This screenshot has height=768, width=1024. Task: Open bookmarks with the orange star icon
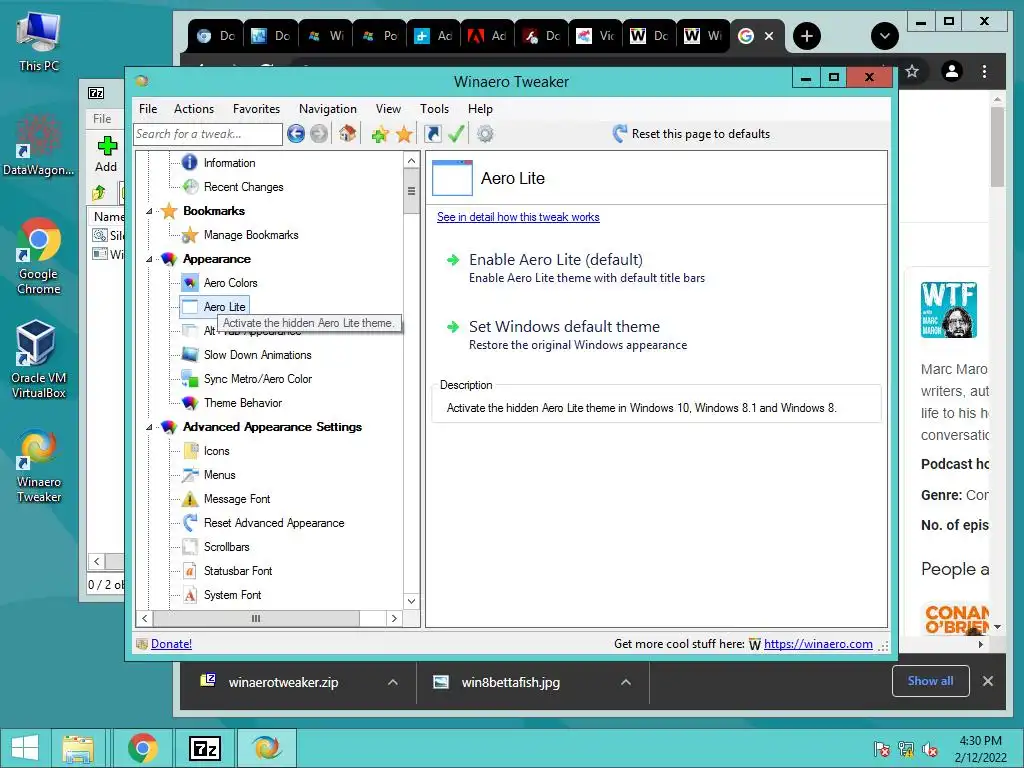pyautogui.click(x=404, y=135)
